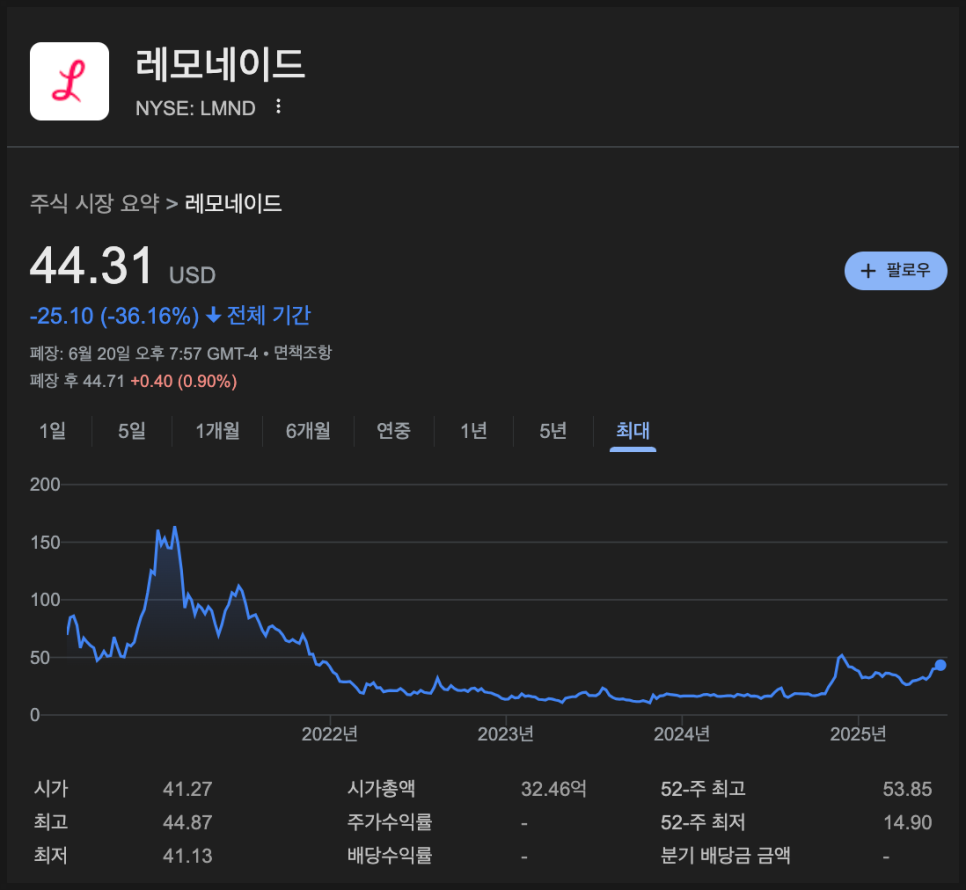Viewport: 966px width, 890px height.
Task: Open the three-dot more options menu
Action: point(278,107)
